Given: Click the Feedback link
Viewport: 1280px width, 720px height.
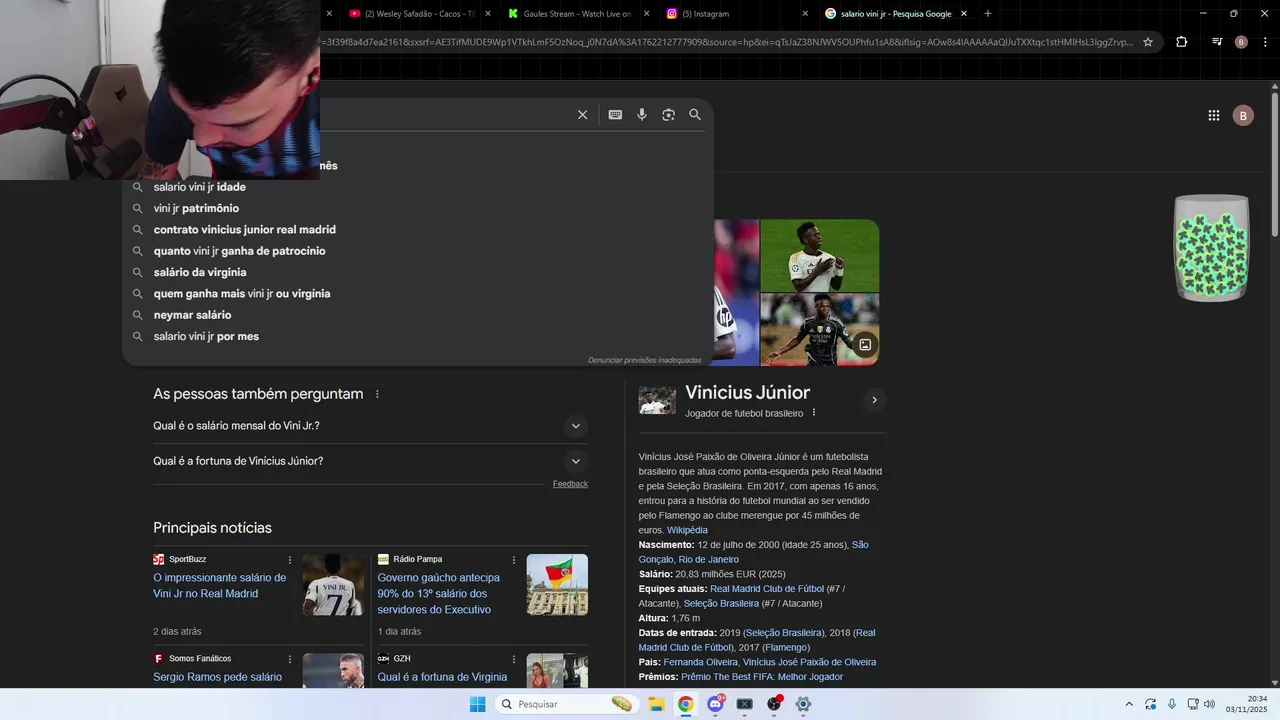Looking at the screenshot, I should tap(570, 484).
